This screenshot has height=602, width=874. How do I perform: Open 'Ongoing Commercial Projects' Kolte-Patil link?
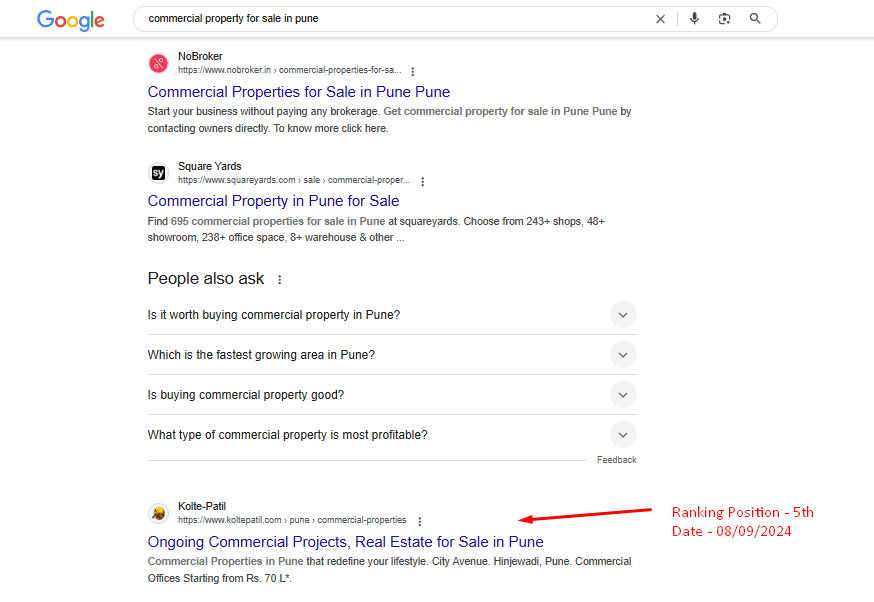[x=345, y=542]
